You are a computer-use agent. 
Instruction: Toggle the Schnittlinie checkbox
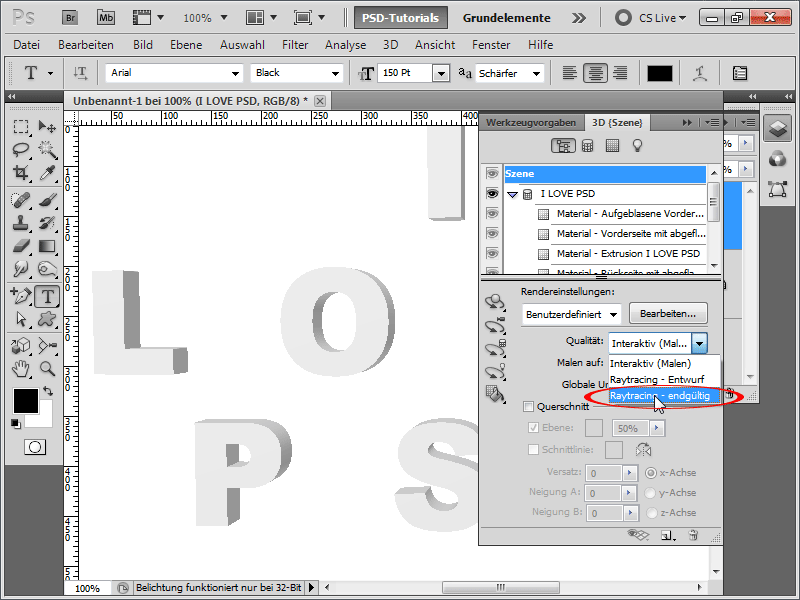(533, 449)
